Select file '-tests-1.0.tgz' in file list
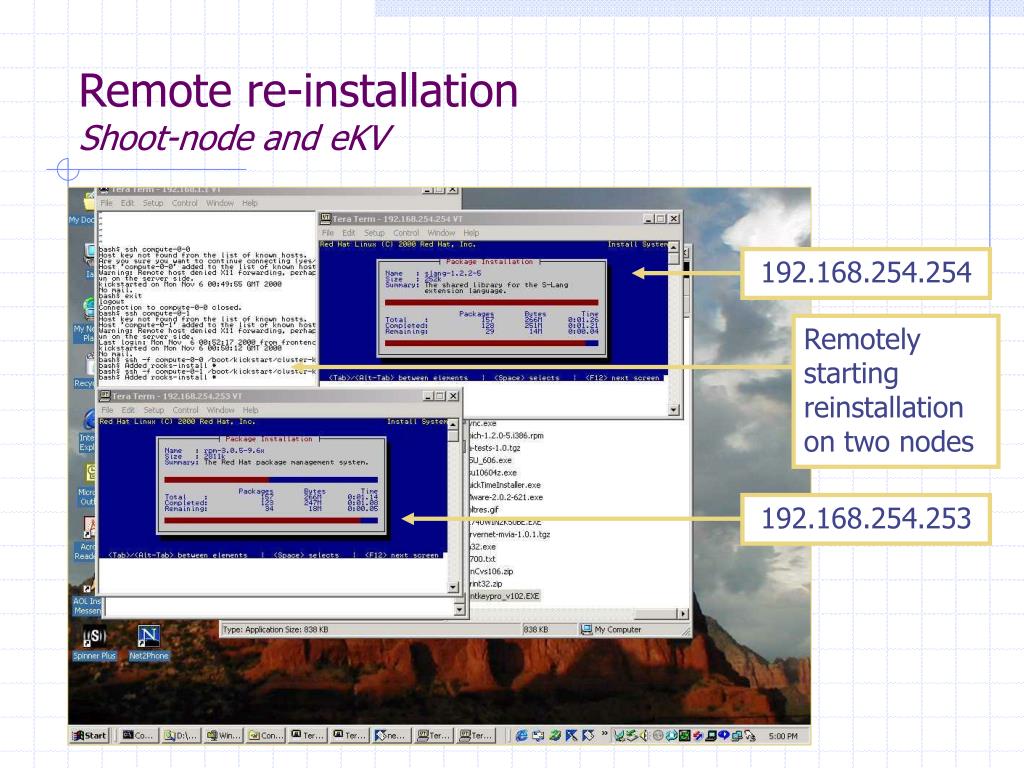Viewport: 1024px width, 768px height. pos(494,448)
